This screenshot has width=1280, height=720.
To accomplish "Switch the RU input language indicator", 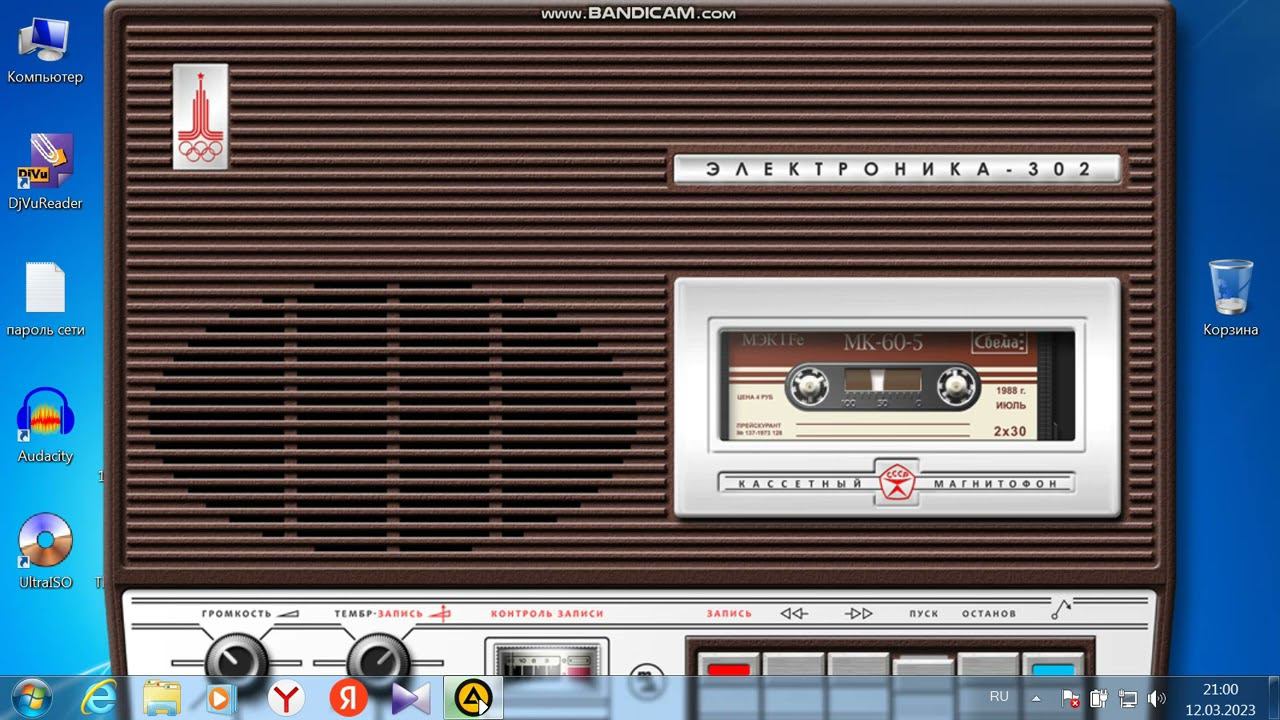I will pyautogui.click(x=999, y=697).
